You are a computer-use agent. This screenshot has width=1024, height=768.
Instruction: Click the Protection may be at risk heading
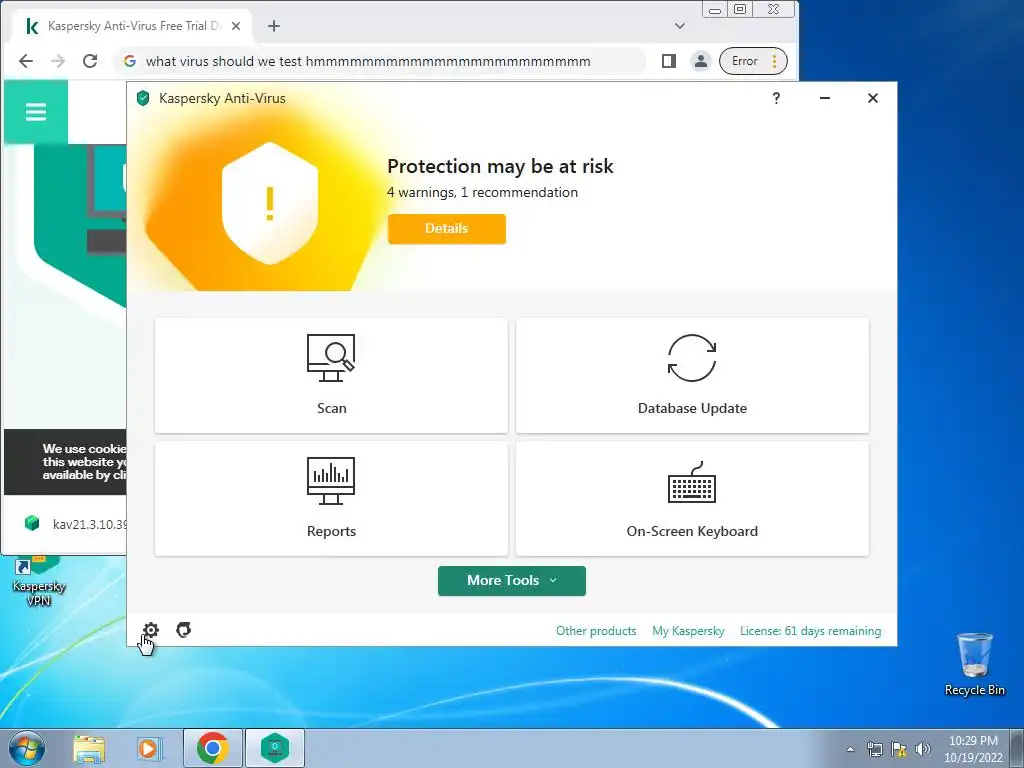click(x=500, y=166)
